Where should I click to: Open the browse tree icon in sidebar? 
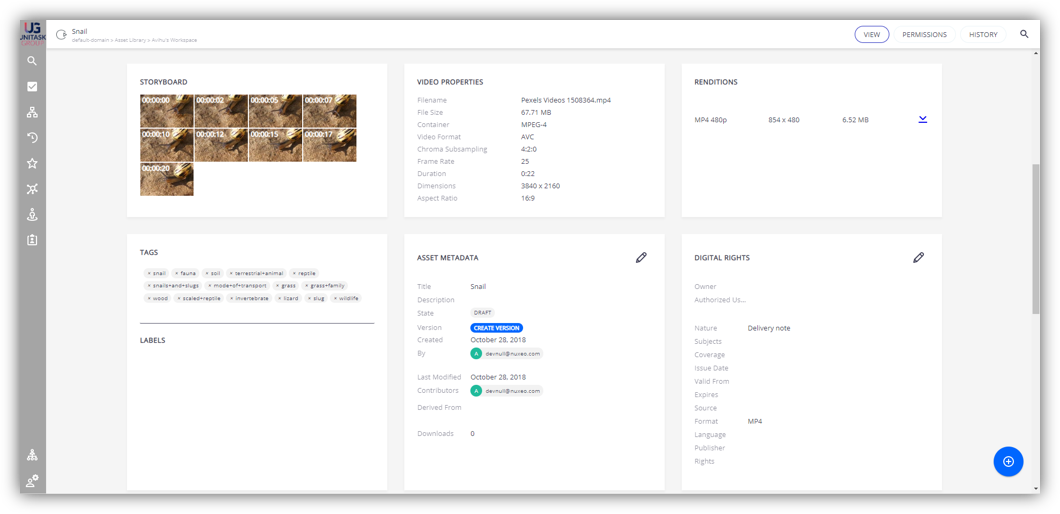(32, 112)
